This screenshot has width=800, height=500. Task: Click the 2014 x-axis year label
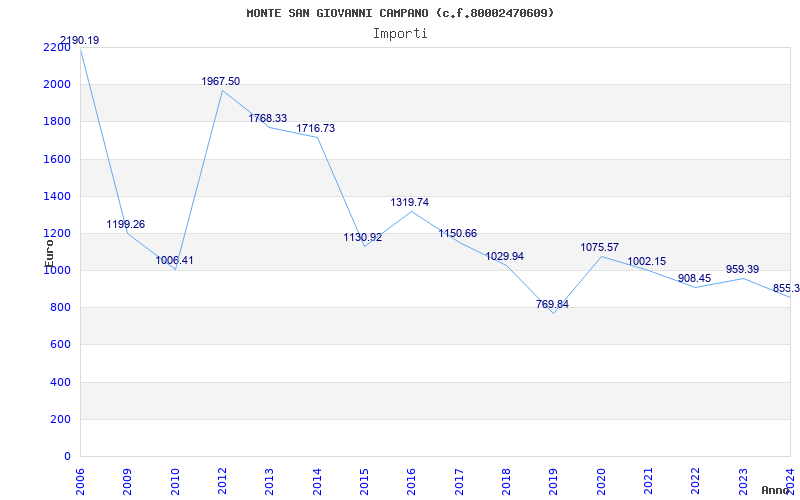pyautogui.click(x=317, y=482)
